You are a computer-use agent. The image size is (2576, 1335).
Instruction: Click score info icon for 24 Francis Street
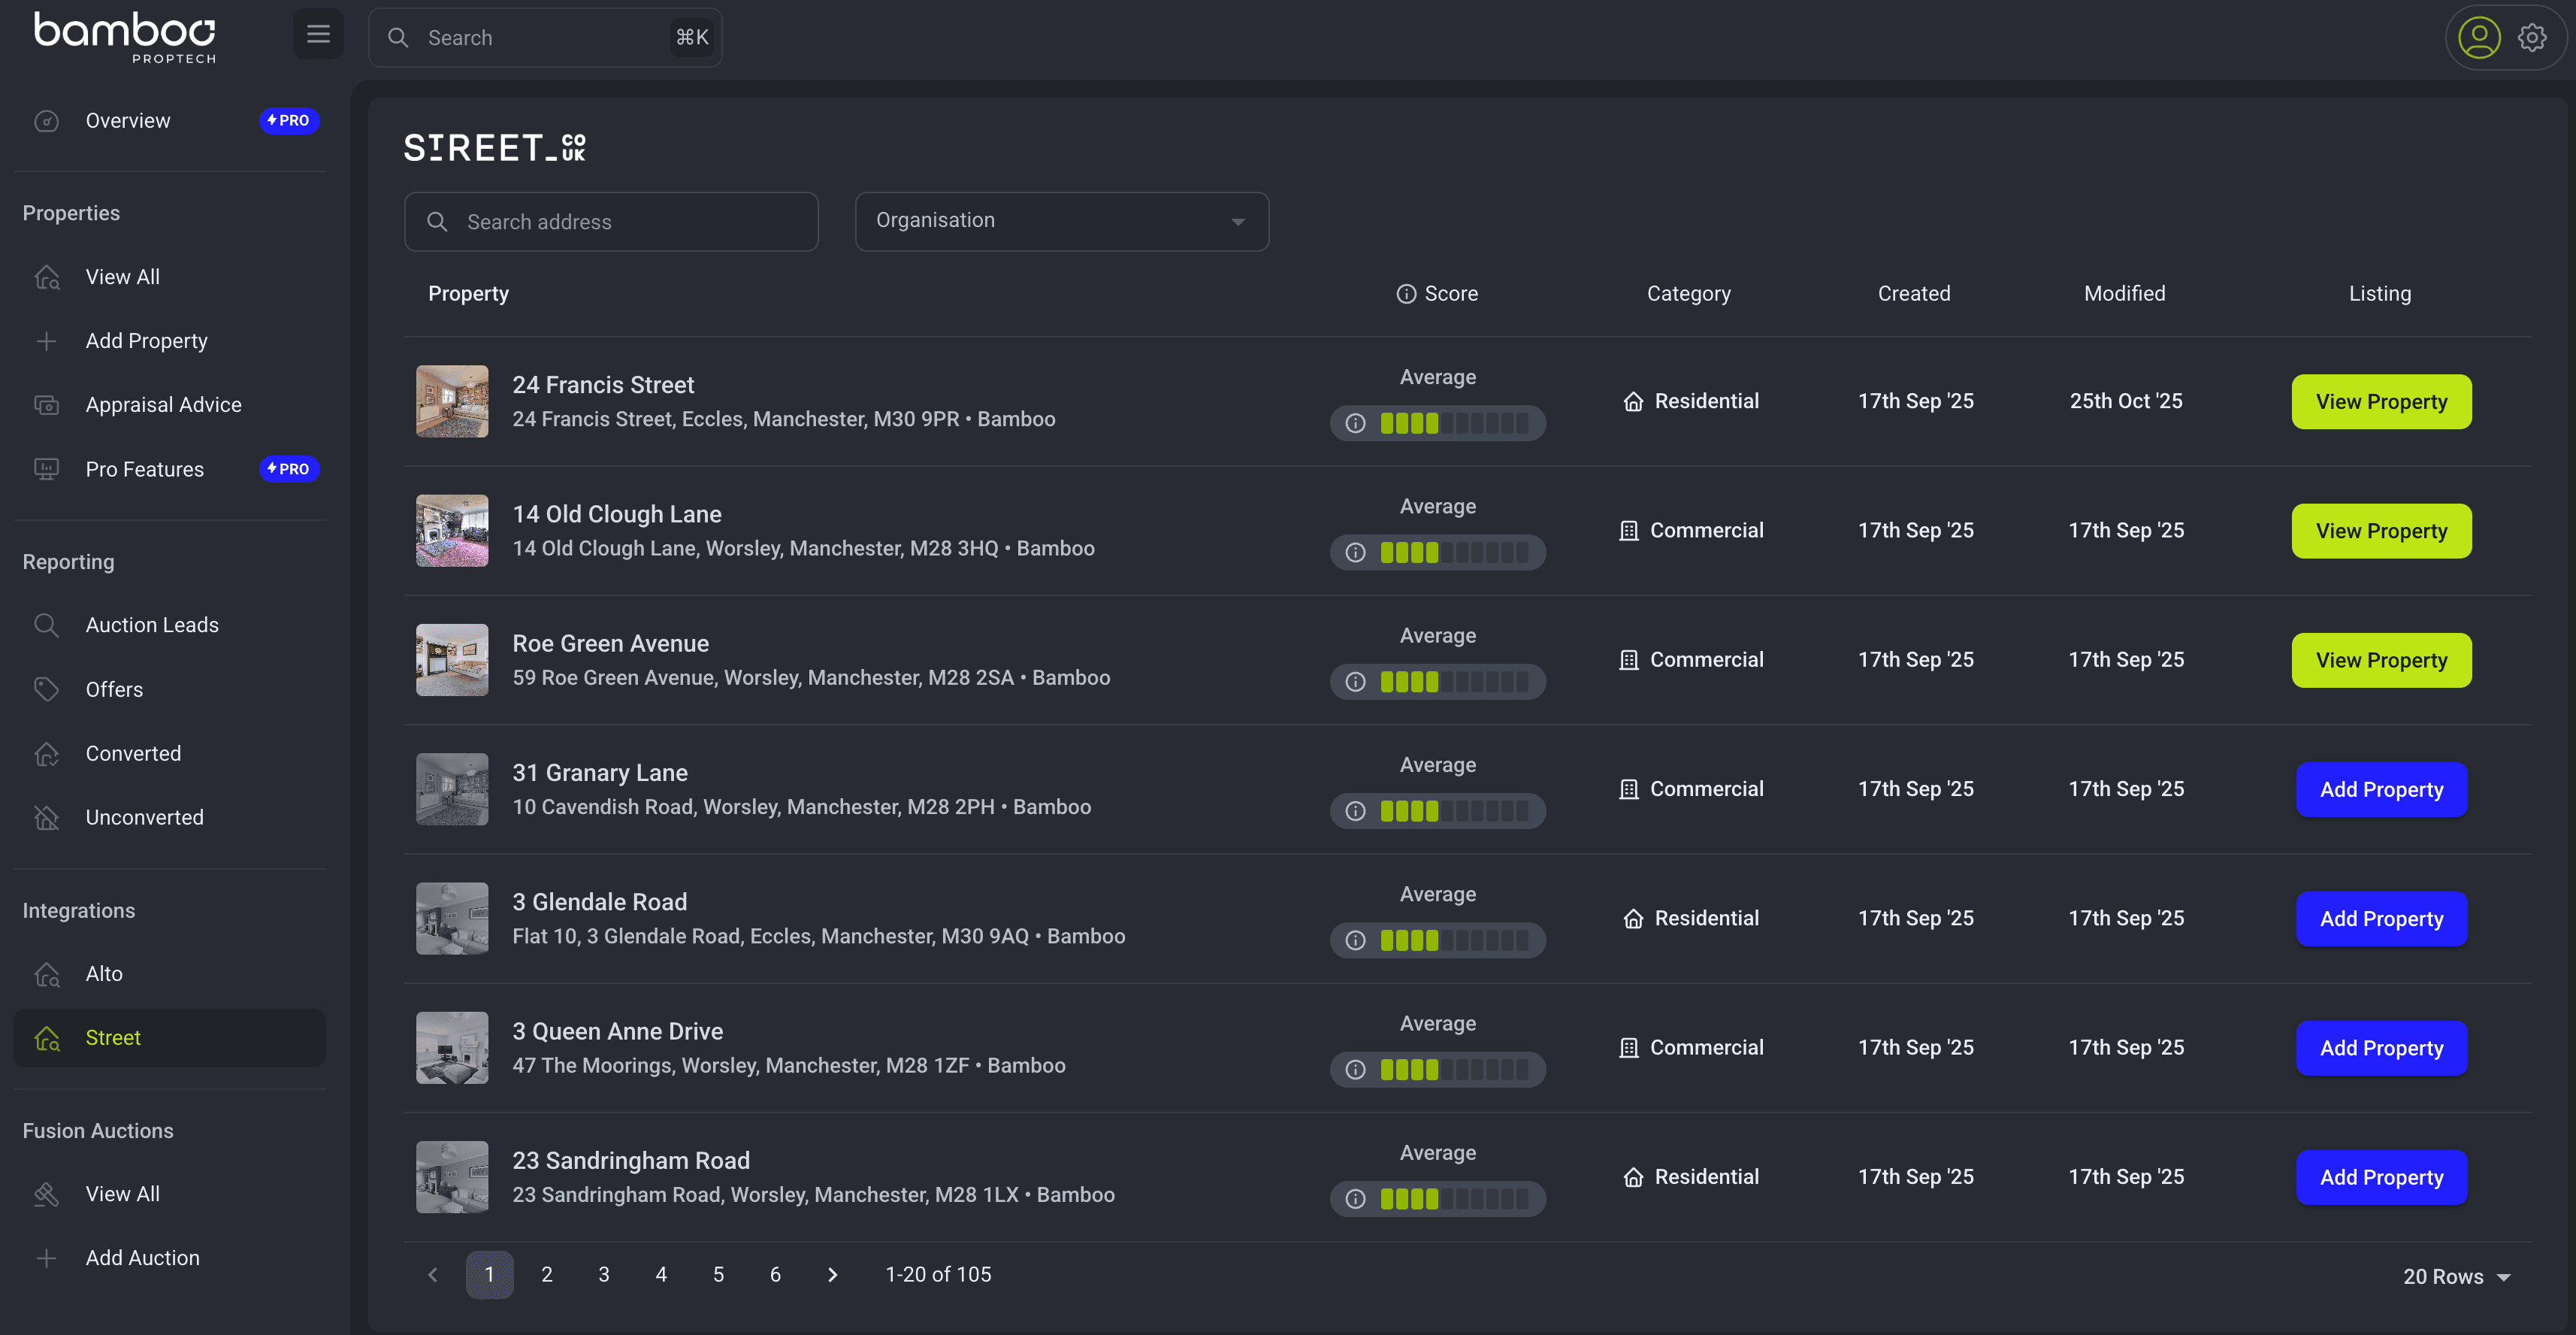(1355, 423)
